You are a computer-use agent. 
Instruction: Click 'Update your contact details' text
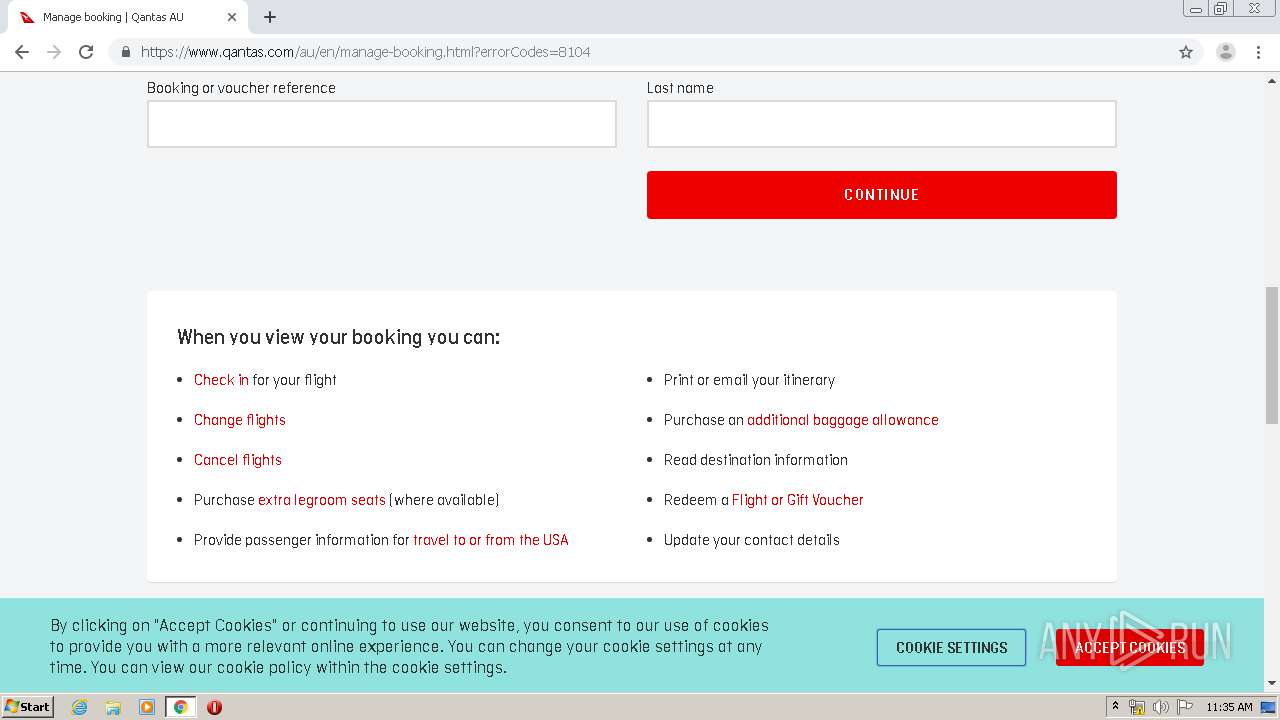(x=752, y=540)
